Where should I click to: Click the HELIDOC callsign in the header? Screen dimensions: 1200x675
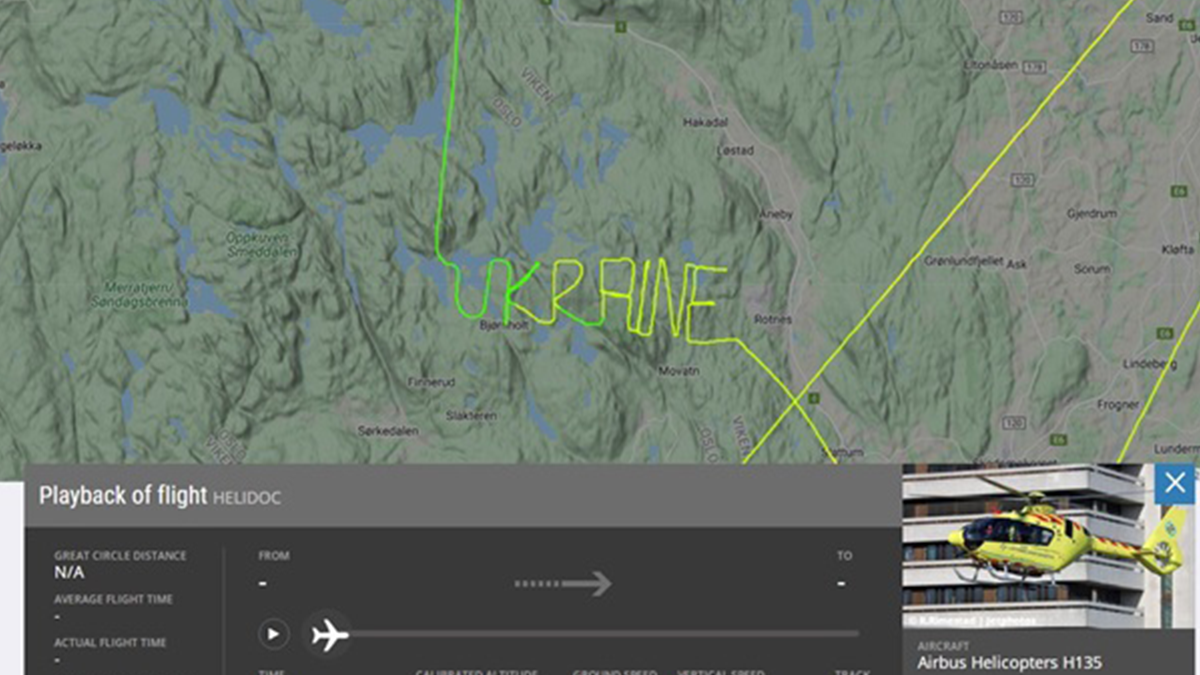click(x=246, y=497)
